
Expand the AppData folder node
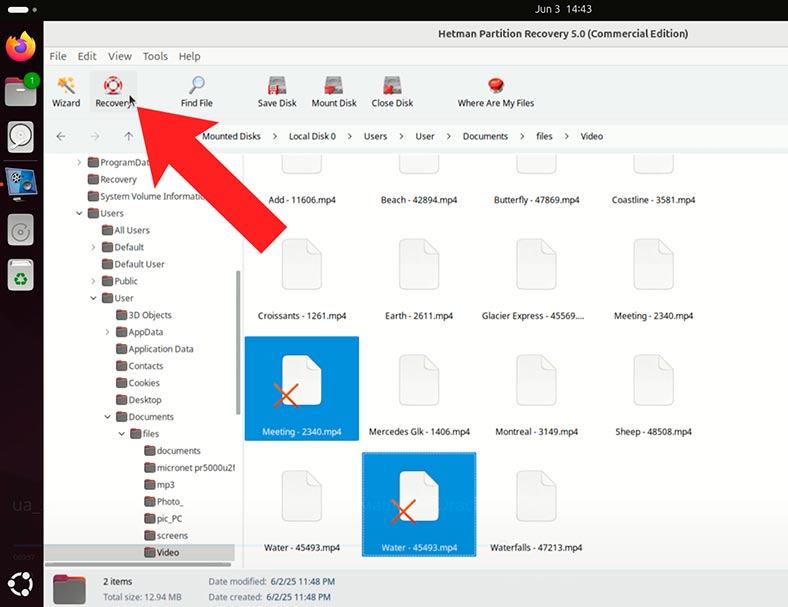point(107,332)
